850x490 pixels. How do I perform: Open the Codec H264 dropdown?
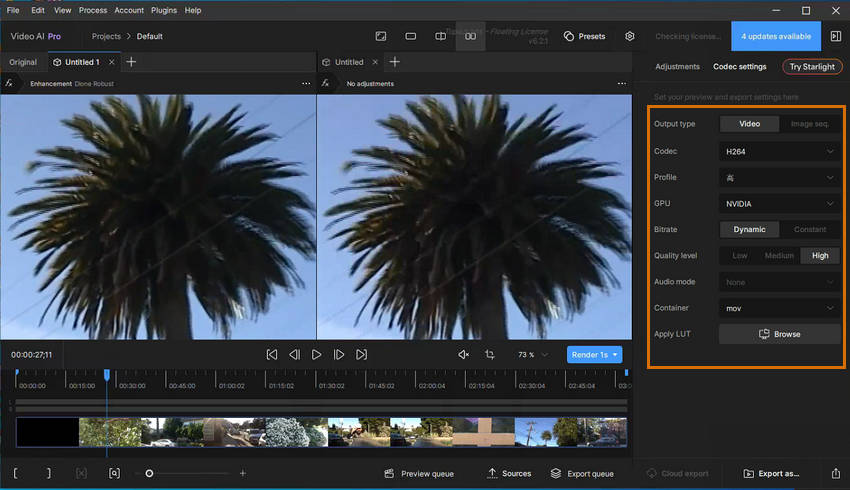[x=780, y=151]
